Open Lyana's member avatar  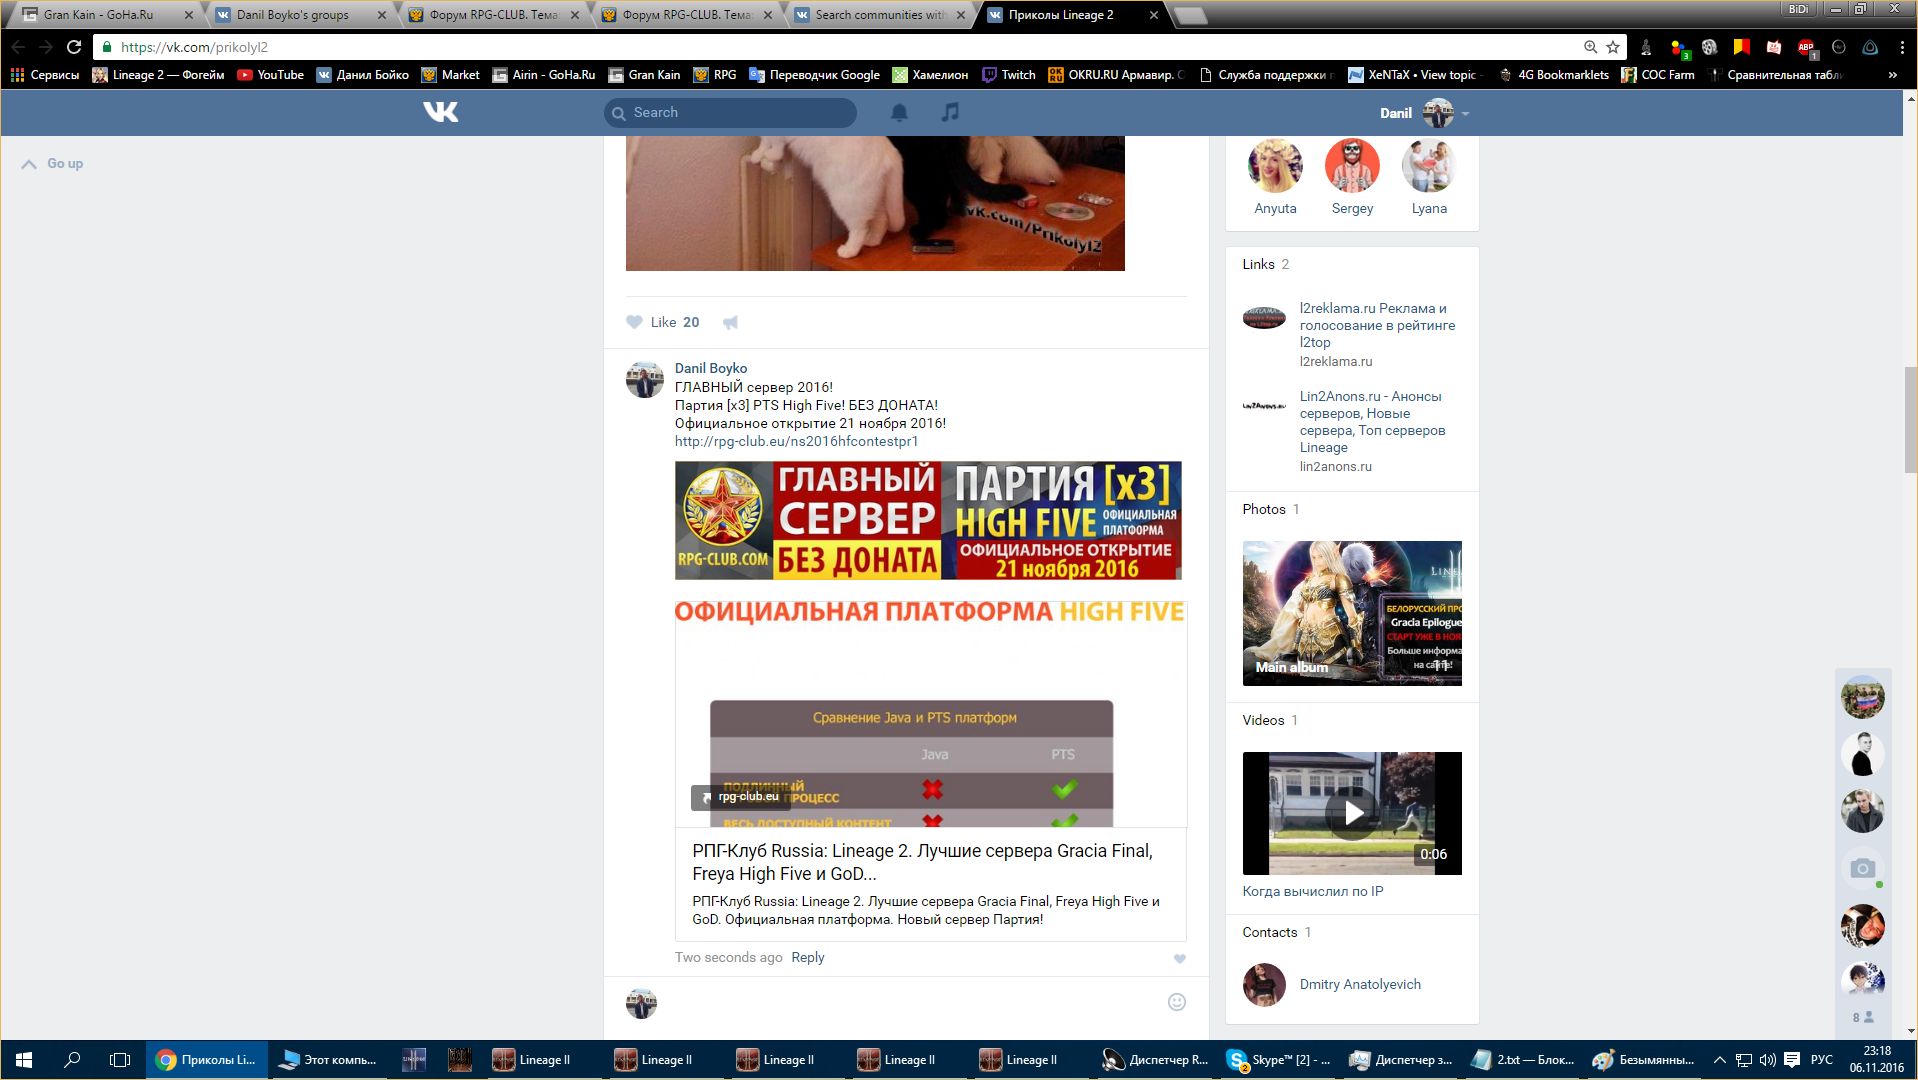tap(1429, 165)
